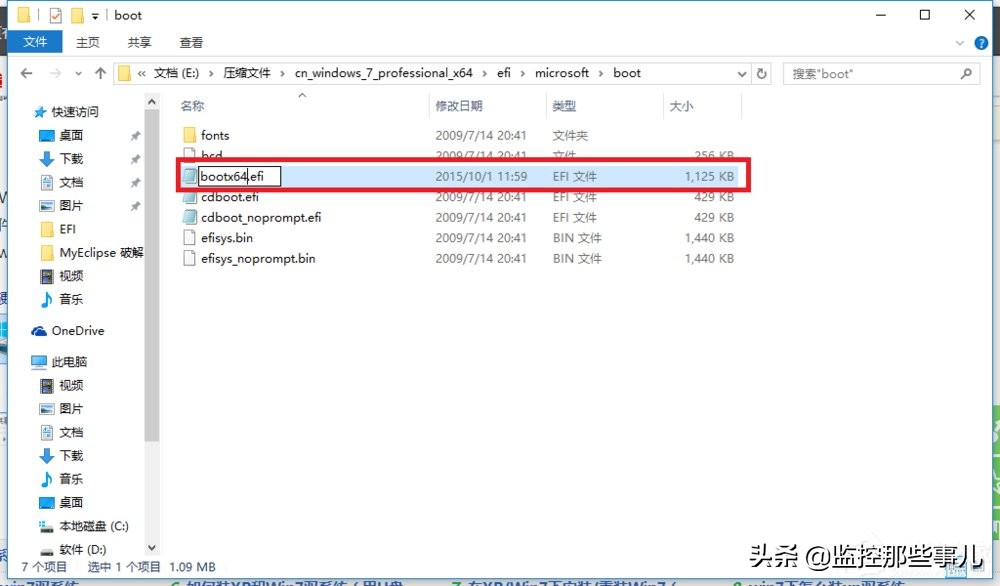The width and height of the screenshot is (1000, 586).
Task: Select the fonts folder
Action: tap(213, 134)
